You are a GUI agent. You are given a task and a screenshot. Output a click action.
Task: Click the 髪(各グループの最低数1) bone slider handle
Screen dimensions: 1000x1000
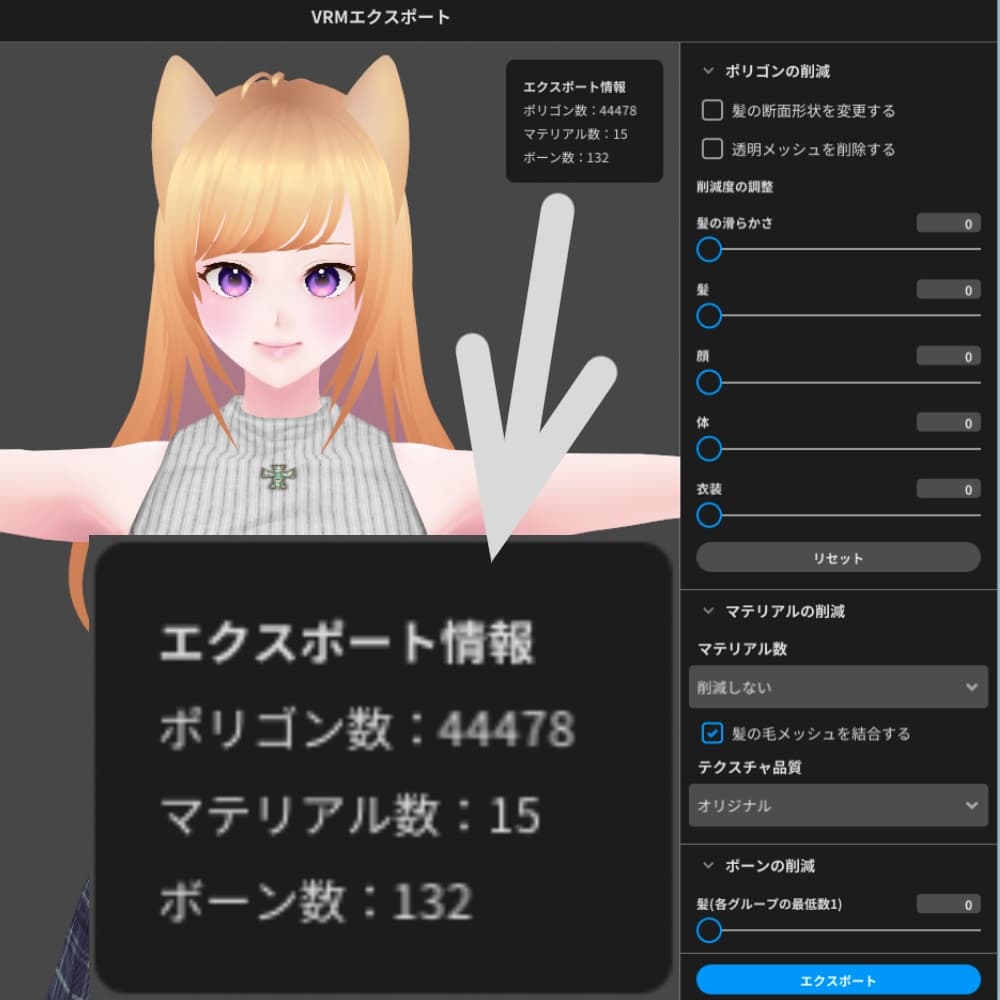point(709,930)
